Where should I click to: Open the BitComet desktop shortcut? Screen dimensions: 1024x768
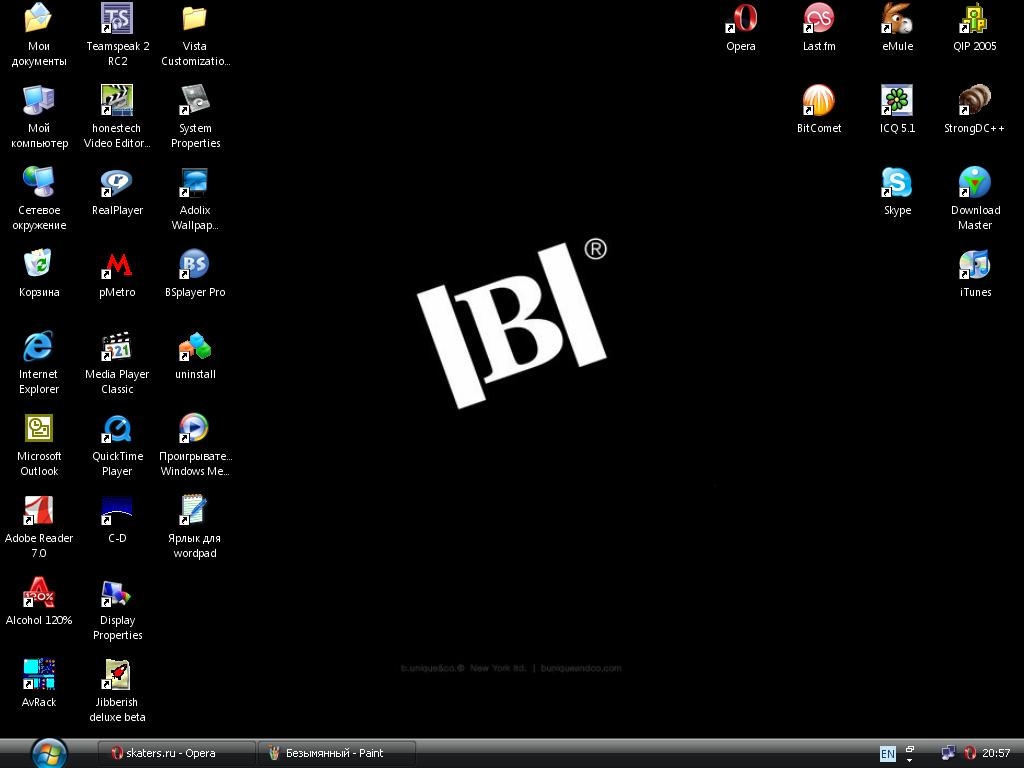click(819, 102)
